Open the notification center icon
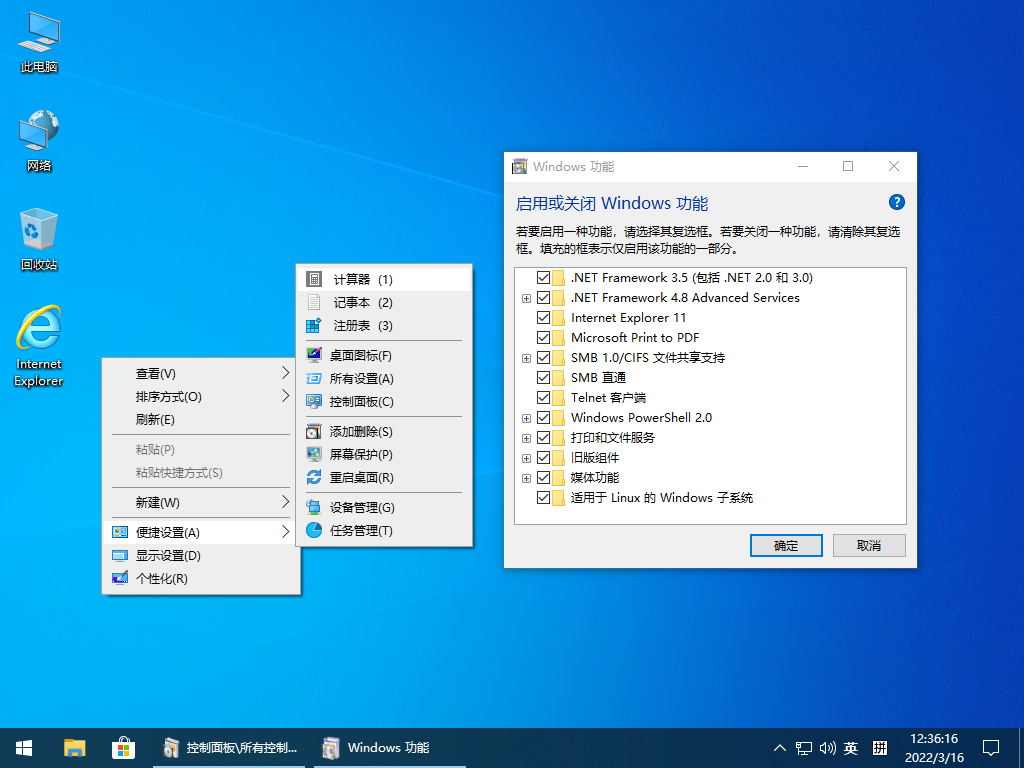1024x768 pixels. [x=991, y=748]
